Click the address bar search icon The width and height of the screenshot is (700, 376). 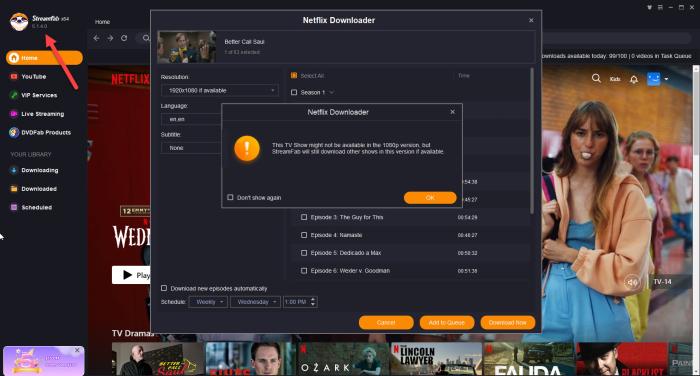pyautogui.click(x=146, y=38)
